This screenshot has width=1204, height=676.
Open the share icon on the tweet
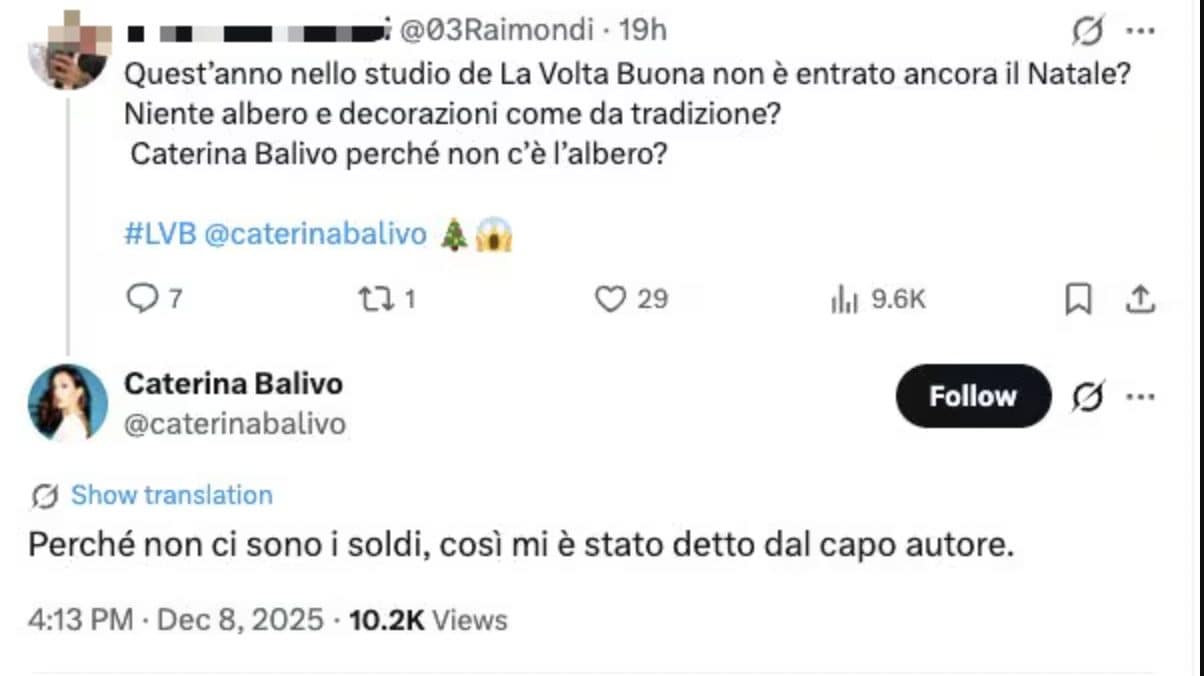(1142, 297)
